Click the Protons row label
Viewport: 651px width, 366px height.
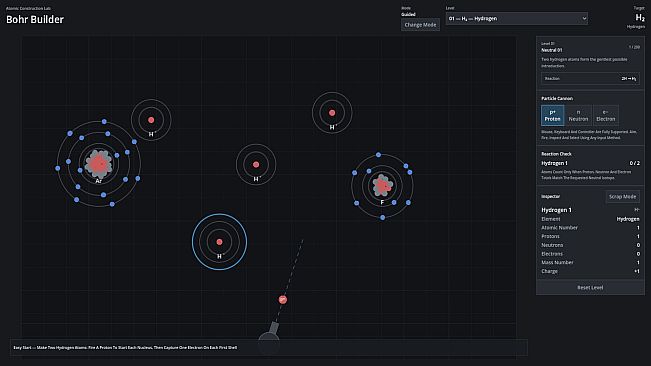(550, 237)
